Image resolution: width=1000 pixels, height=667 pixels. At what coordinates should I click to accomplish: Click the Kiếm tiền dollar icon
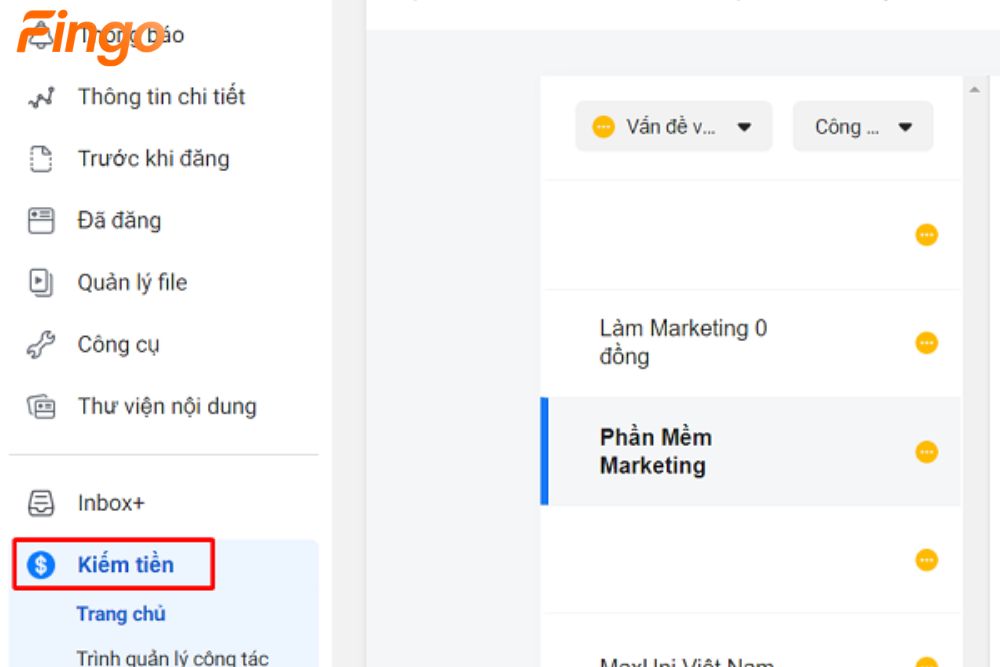point(41,565)
